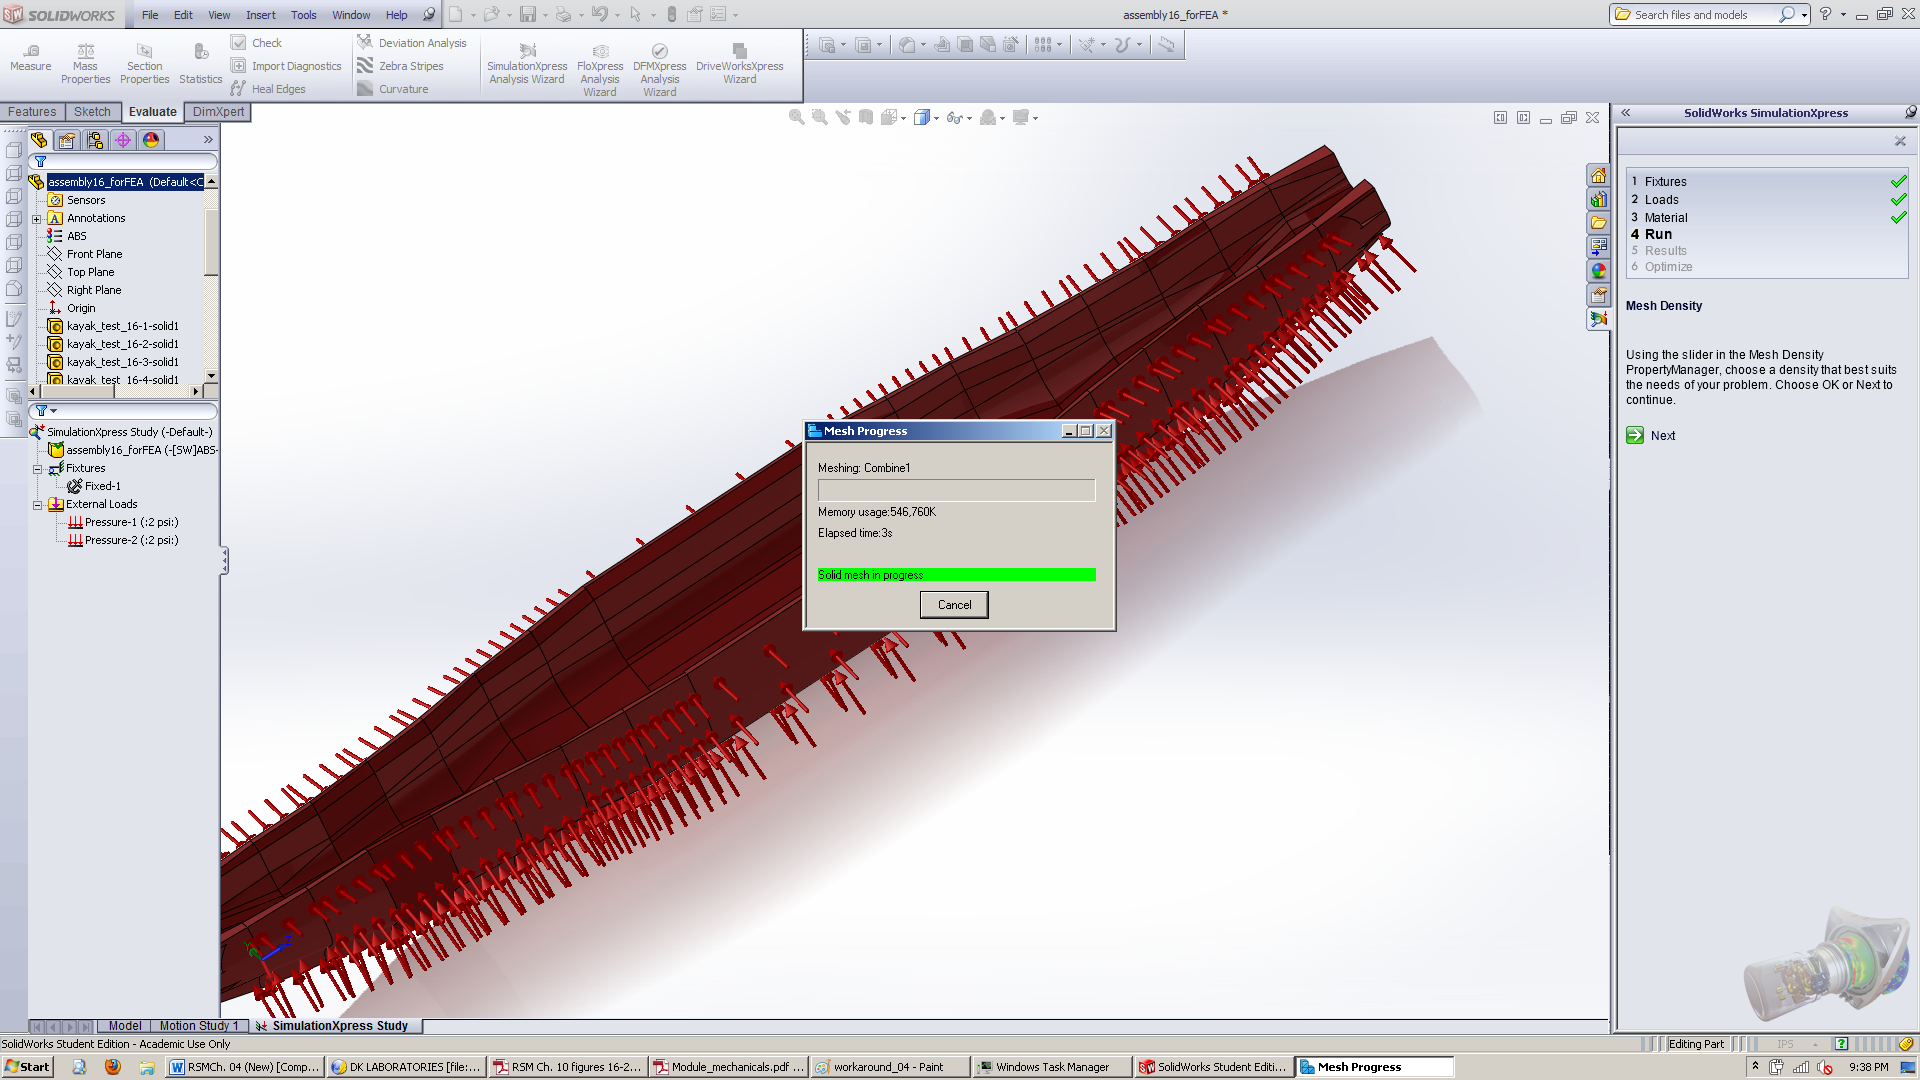Viewport: 1920px width, 1080px height.
Task: Open Display Style dropdown arrow
Action: pyautogui.click(x=936, y=118)
